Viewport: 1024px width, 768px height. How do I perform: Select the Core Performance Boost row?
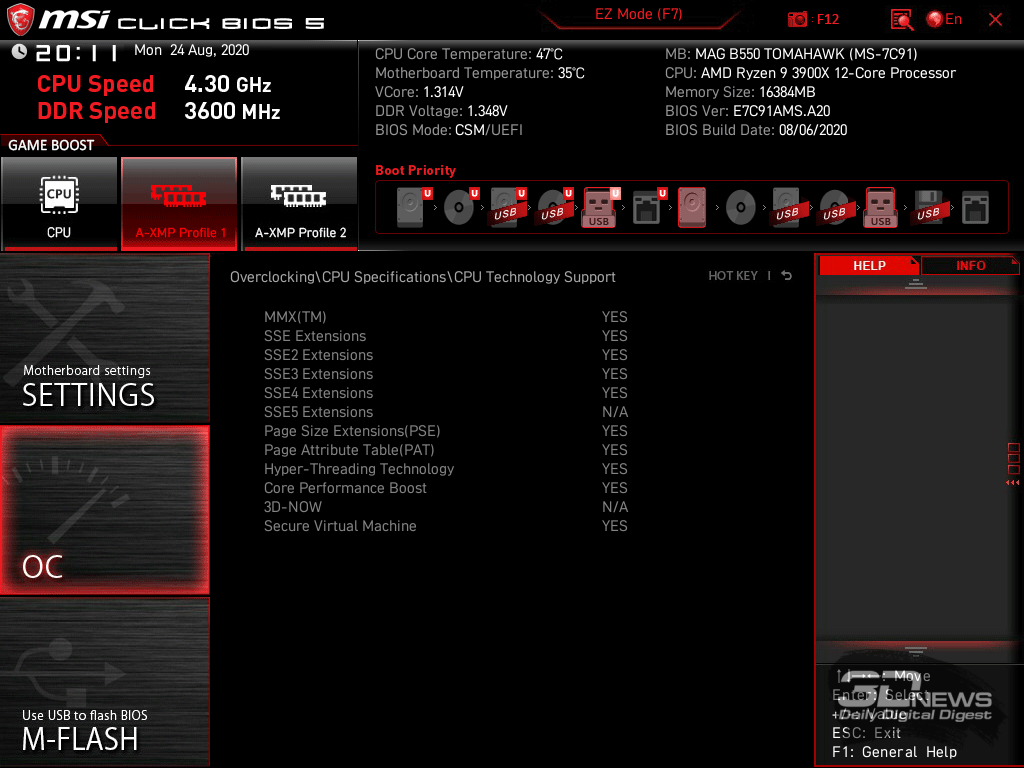point(445,487)
